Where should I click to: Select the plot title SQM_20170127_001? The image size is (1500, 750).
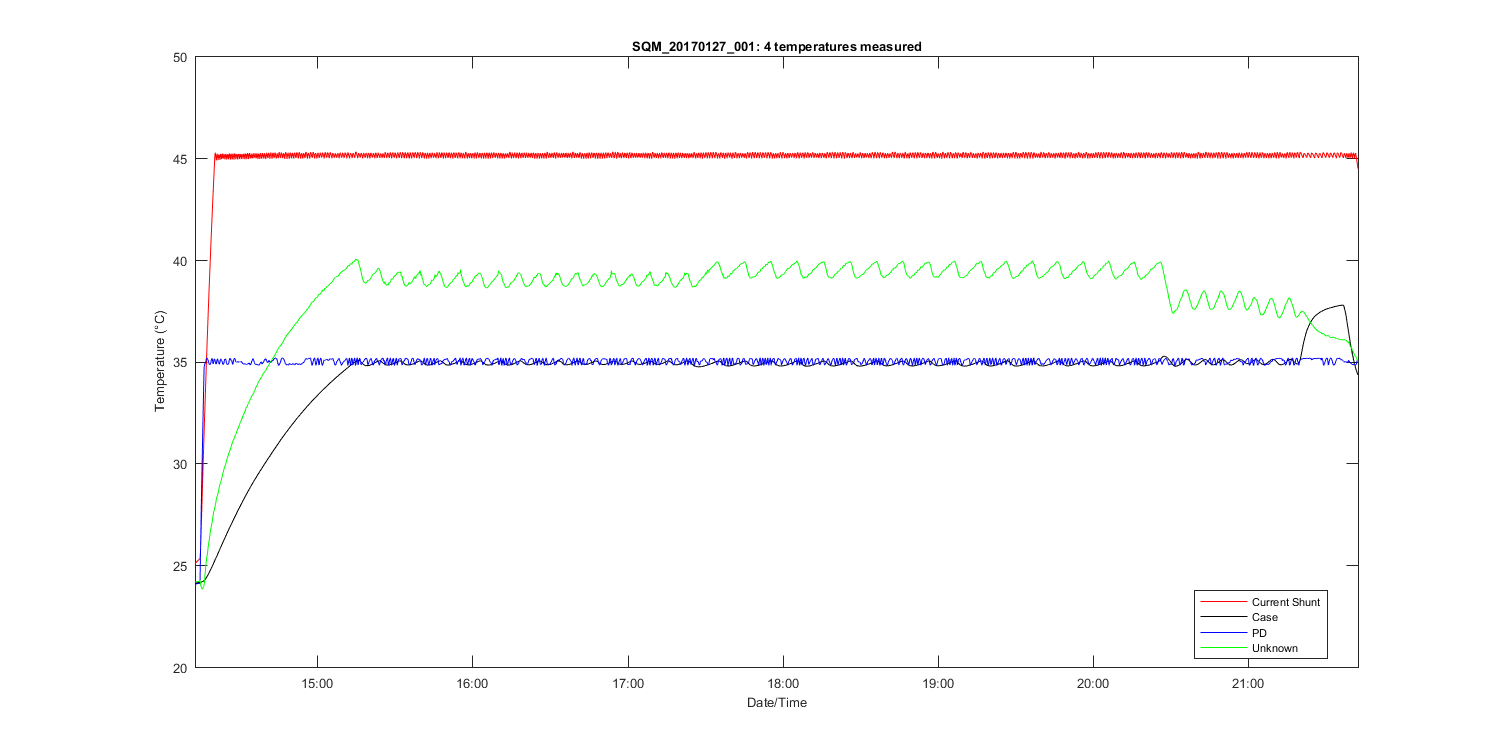[x=776, y=46]
